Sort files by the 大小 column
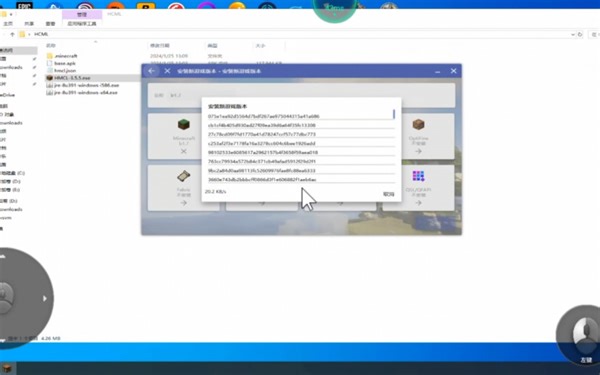The image size is (600, 375). [260, 46]
